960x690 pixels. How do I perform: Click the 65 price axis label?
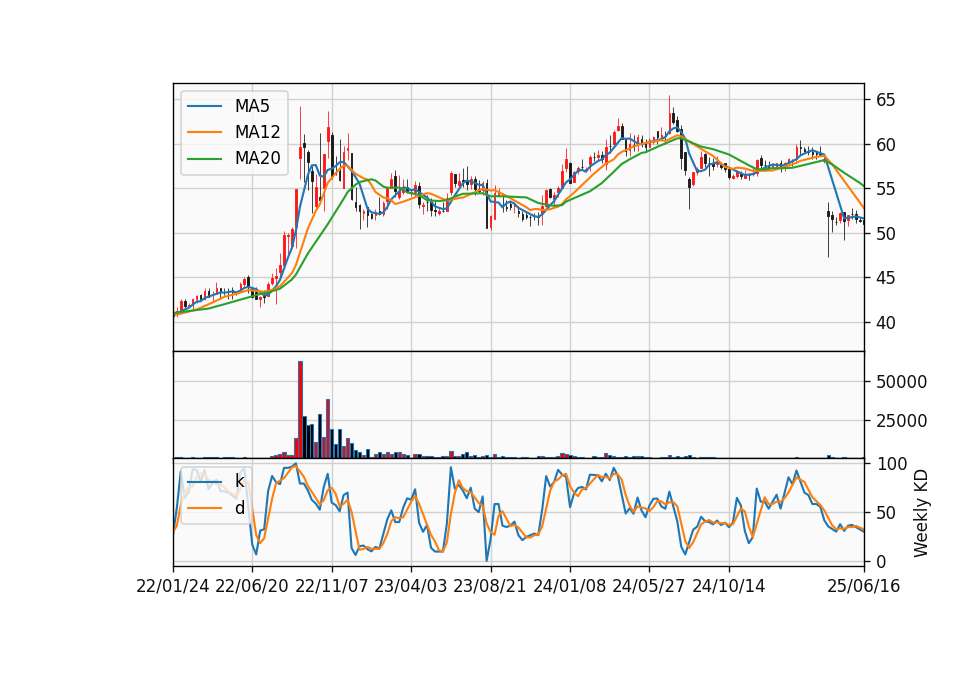point(885,100)
